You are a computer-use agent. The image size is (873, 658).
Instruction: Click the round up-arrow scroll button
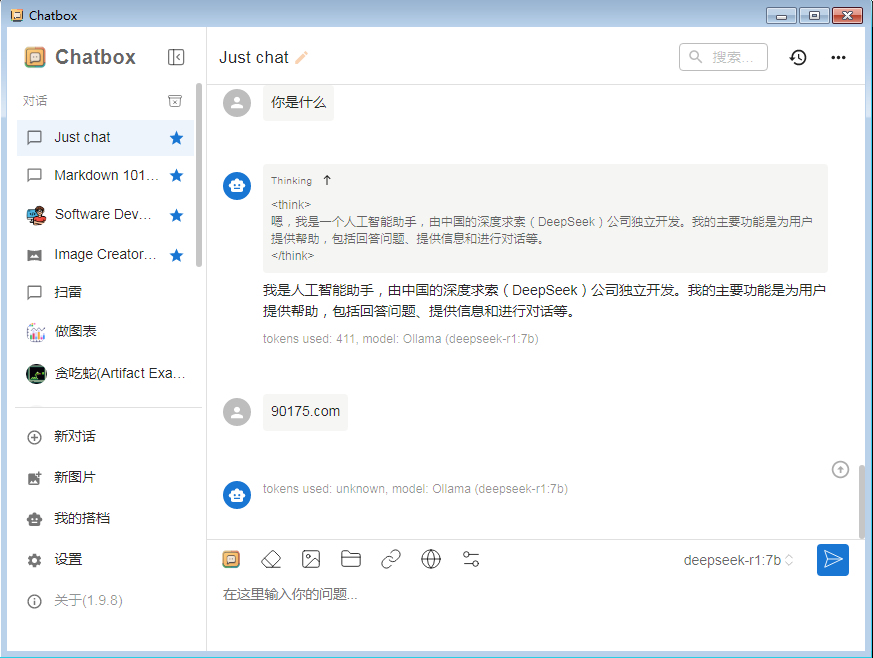(840, 469)
